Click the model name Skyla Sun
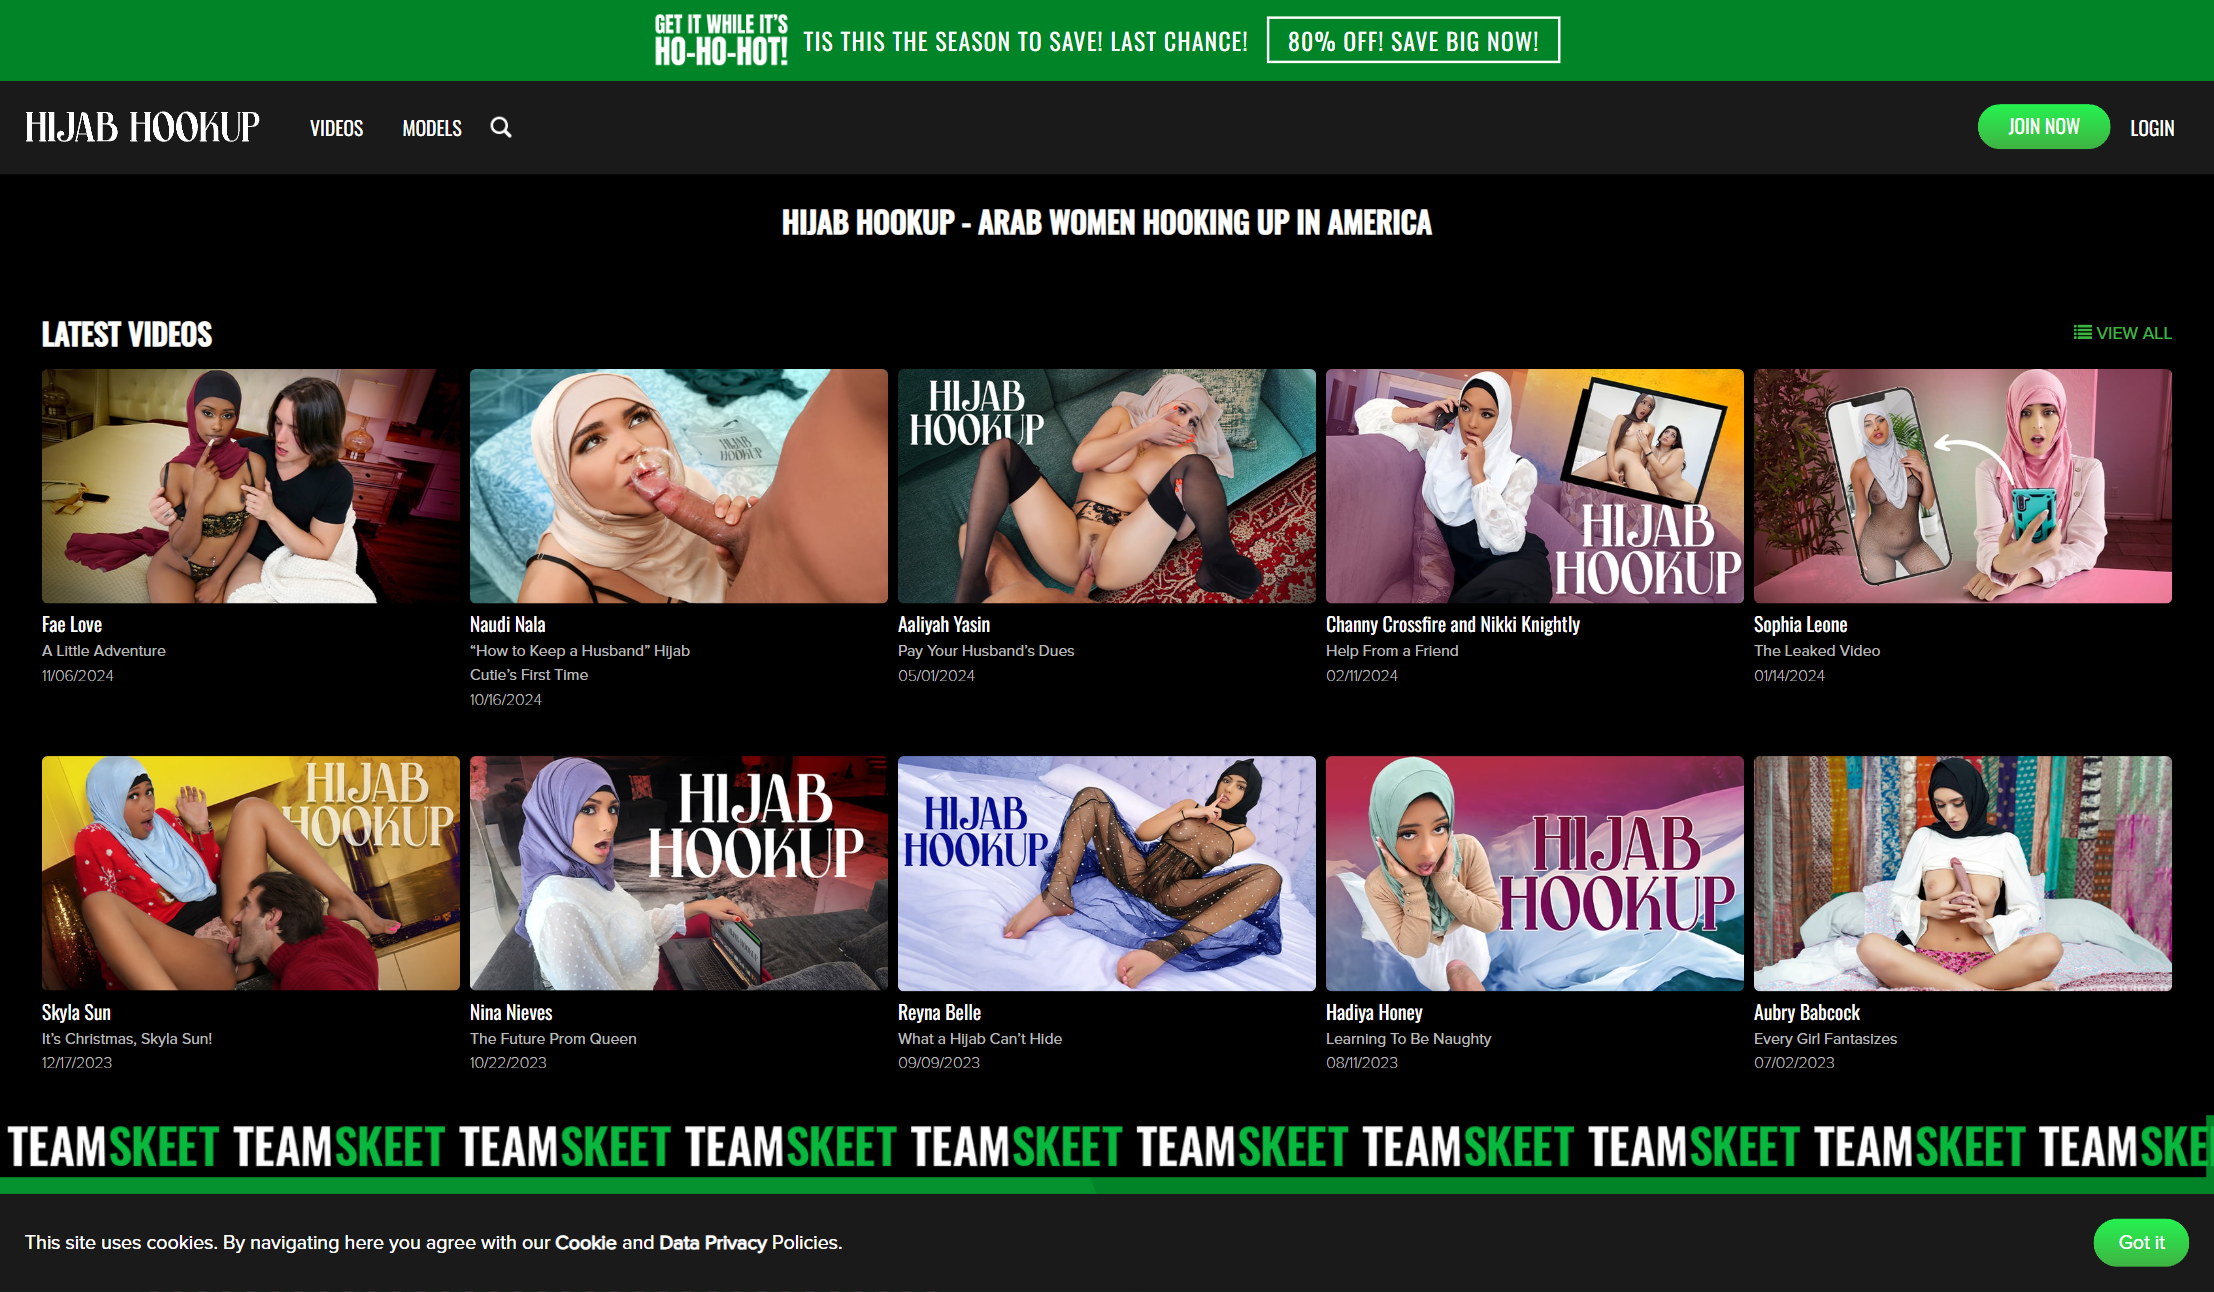 pos(76,1012)
